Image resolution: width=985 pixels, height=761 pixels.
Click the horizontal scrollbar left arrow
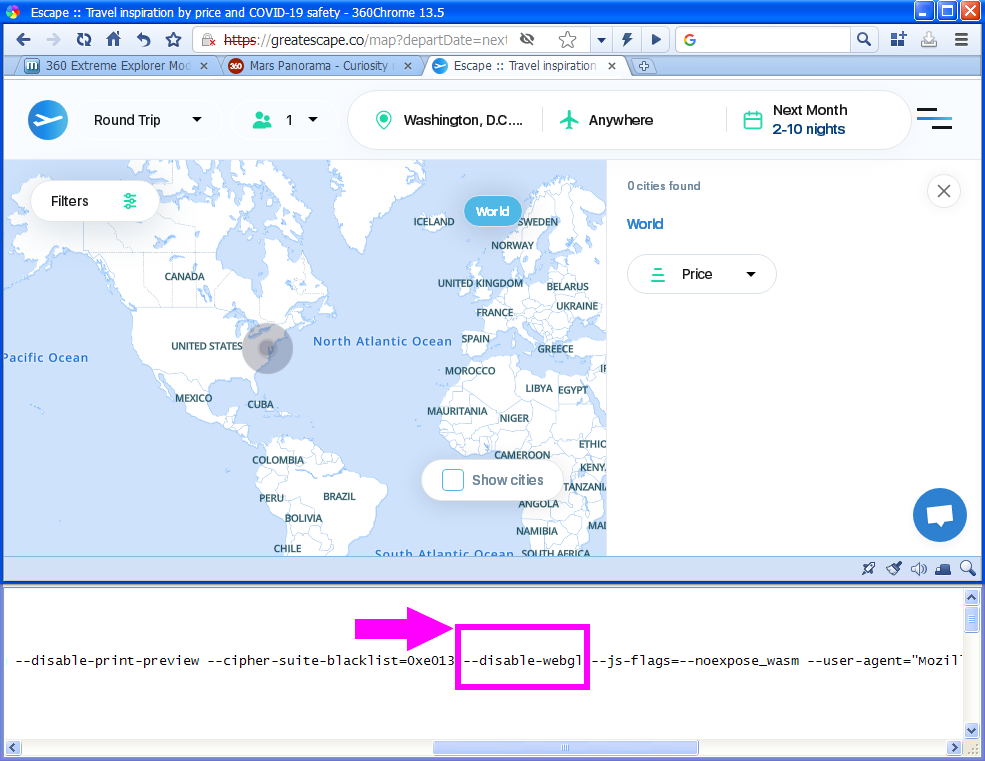click(13, 748)
